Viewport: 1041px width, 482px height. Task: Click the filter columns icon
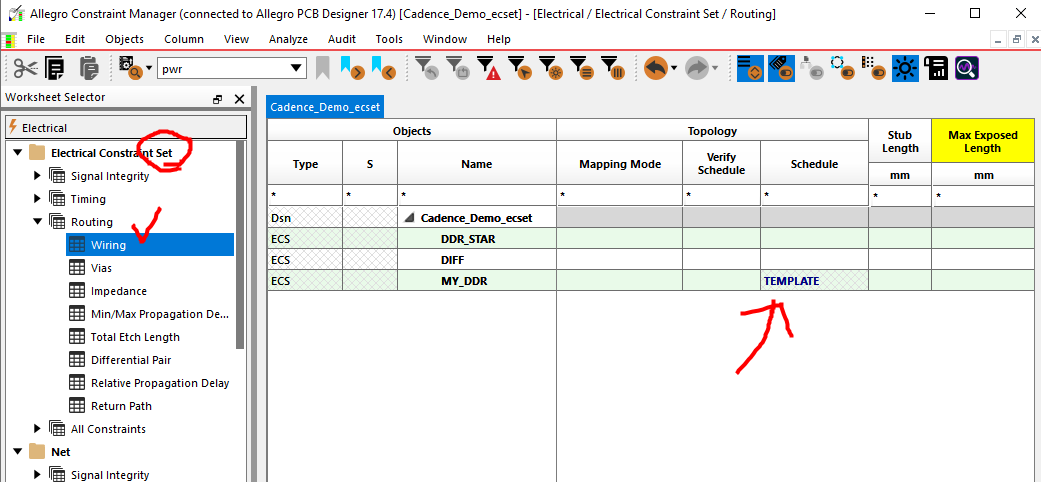click(x=613, y=68)
